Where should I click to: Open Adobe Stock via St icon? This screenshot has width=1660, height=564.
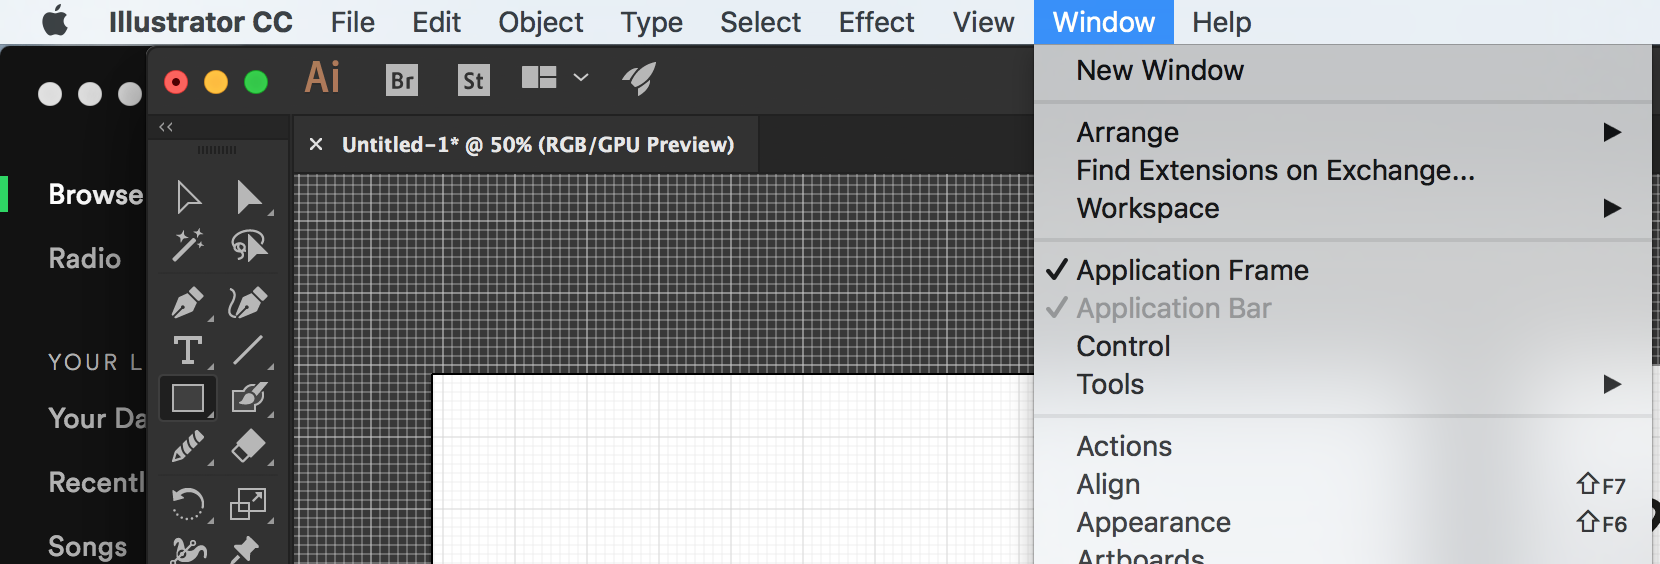(473, 80)
